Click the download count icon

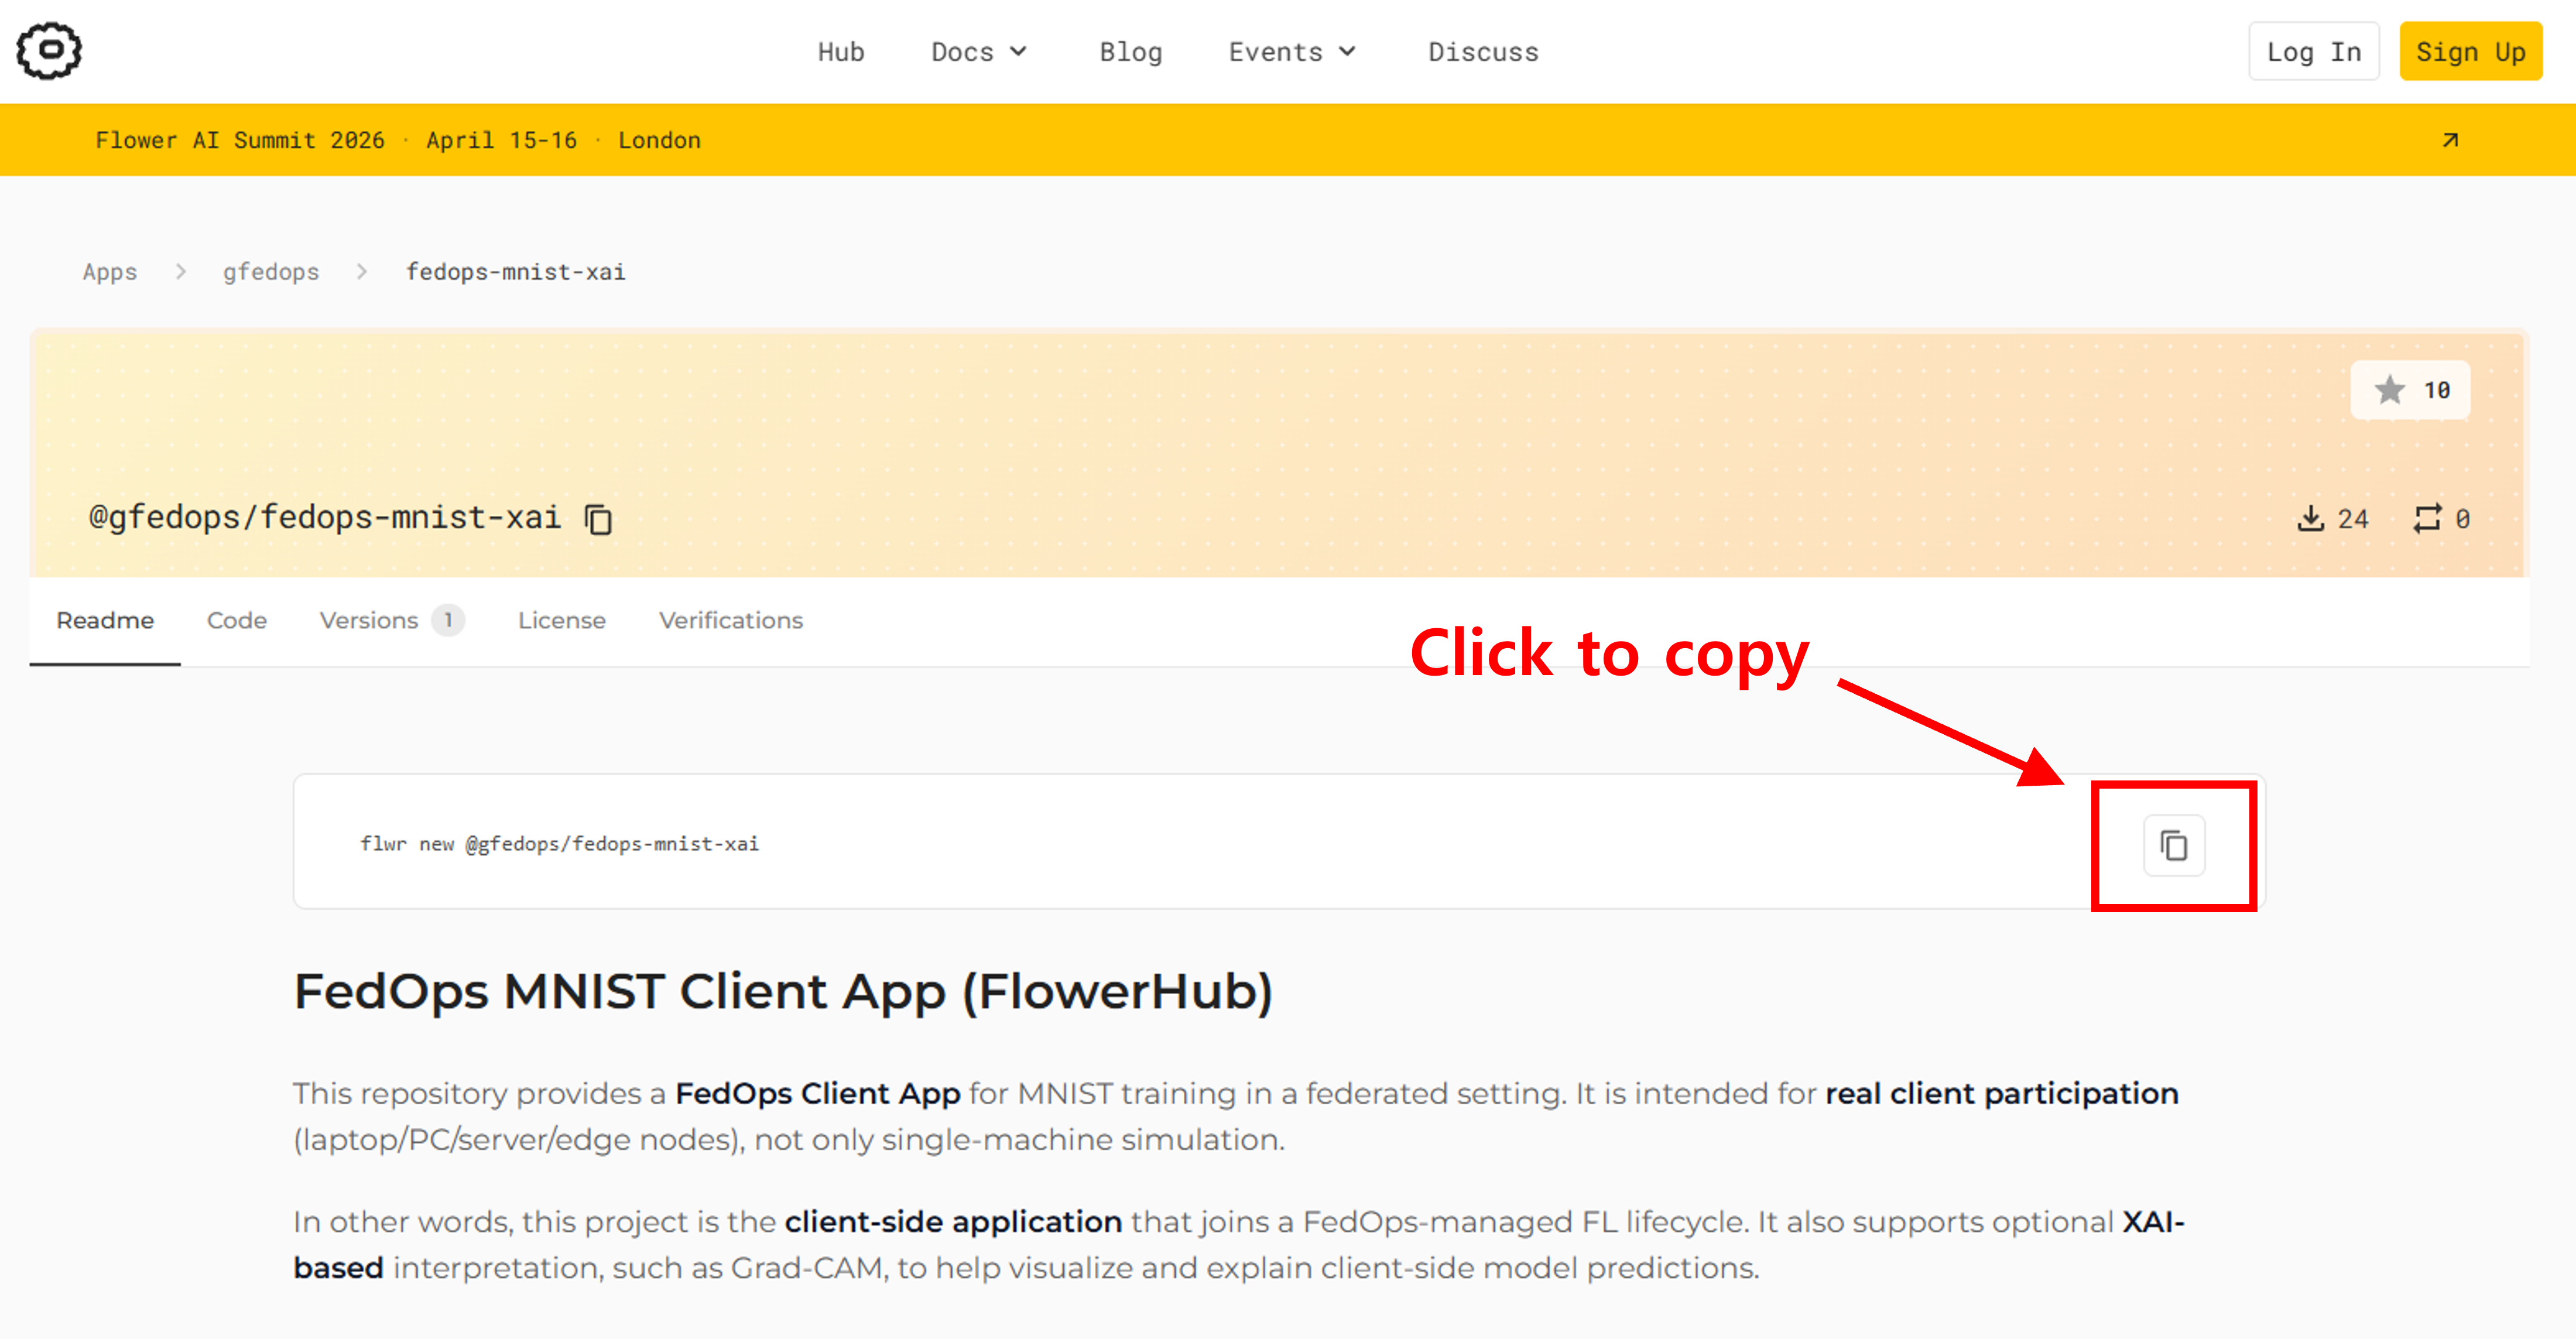click(x=2310, y=518)
